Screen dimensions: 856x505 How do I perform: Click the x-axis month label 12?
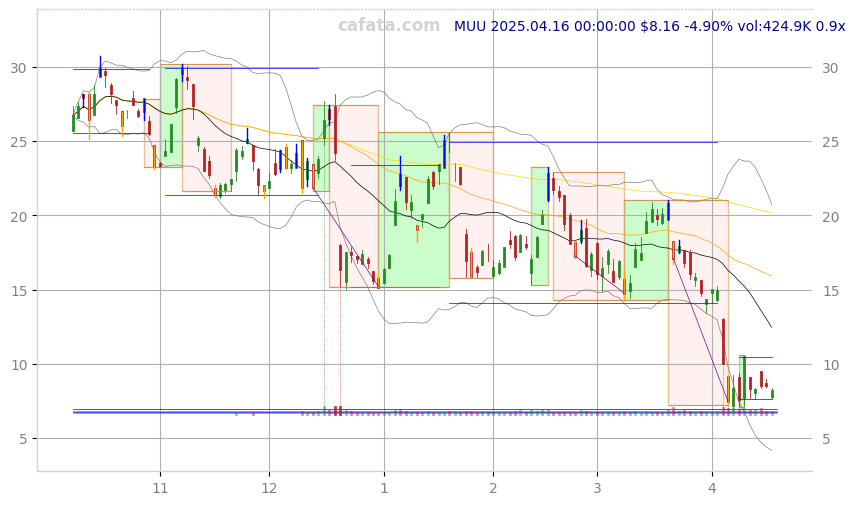coord(269,488)
